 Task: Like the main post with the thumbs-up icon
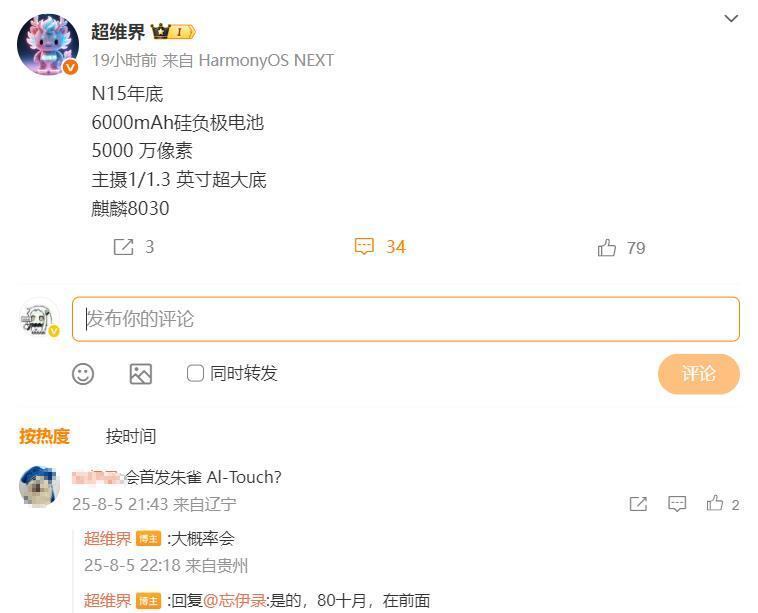[x=607, y=248]
